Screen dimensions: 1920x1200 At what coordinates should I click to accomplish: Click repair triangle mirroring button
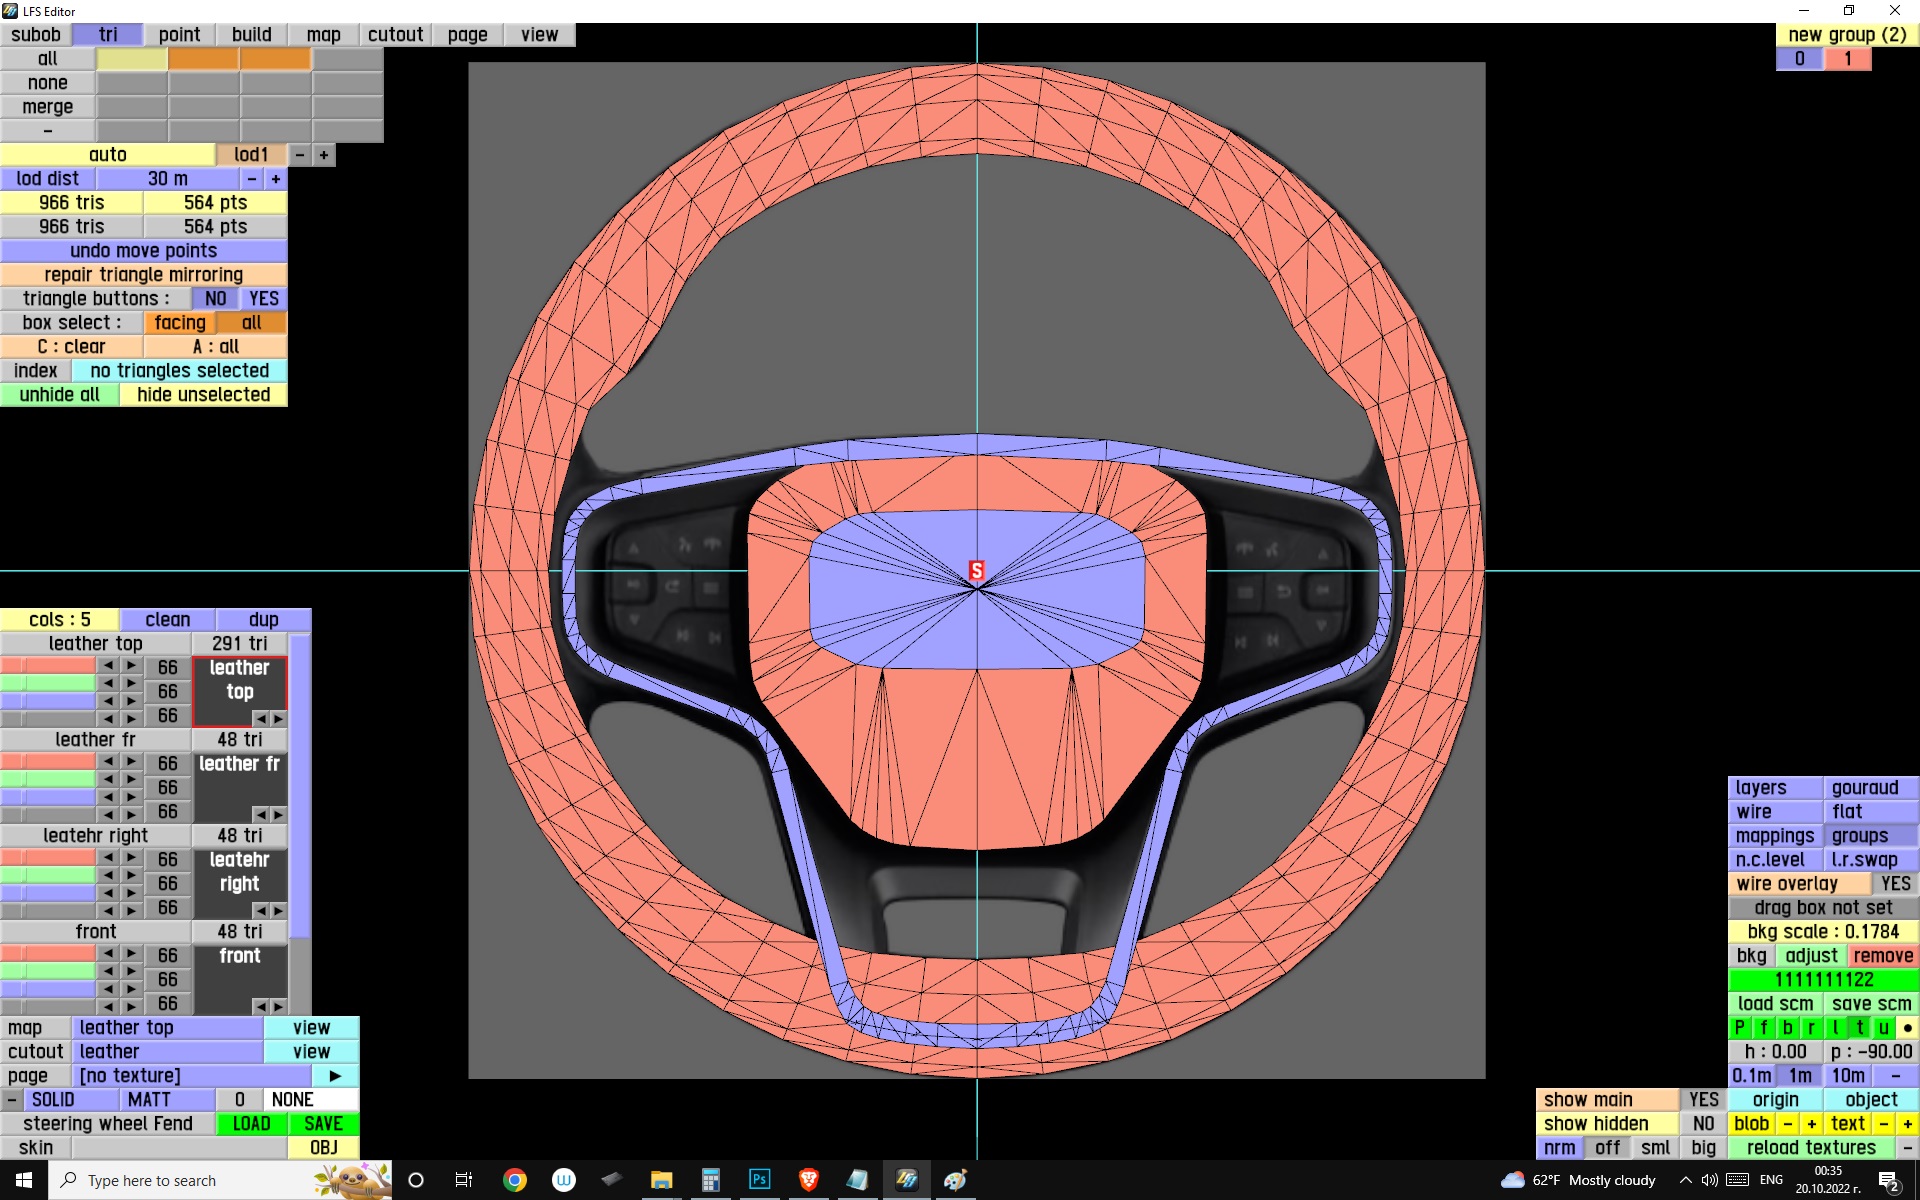(143, 275)
